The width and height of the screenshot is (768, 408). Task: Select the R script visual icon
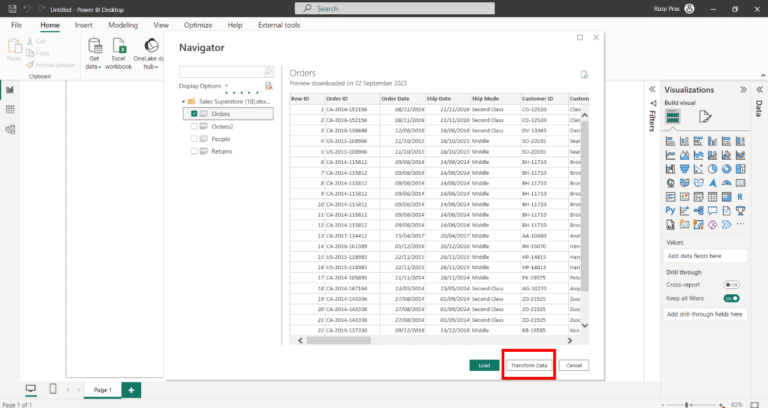(x=740, y=197)
